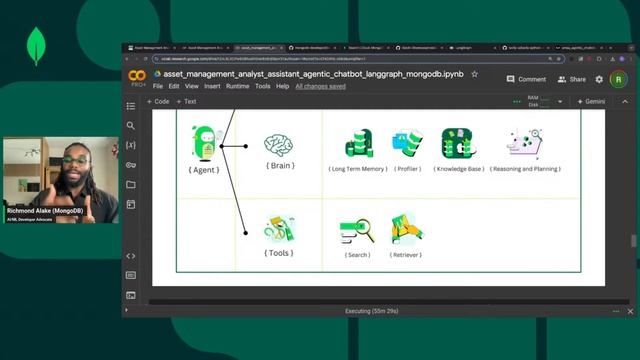Switch to the last browser tab
The height and width of the screenshot is (360, 640).
coord(580,48)
